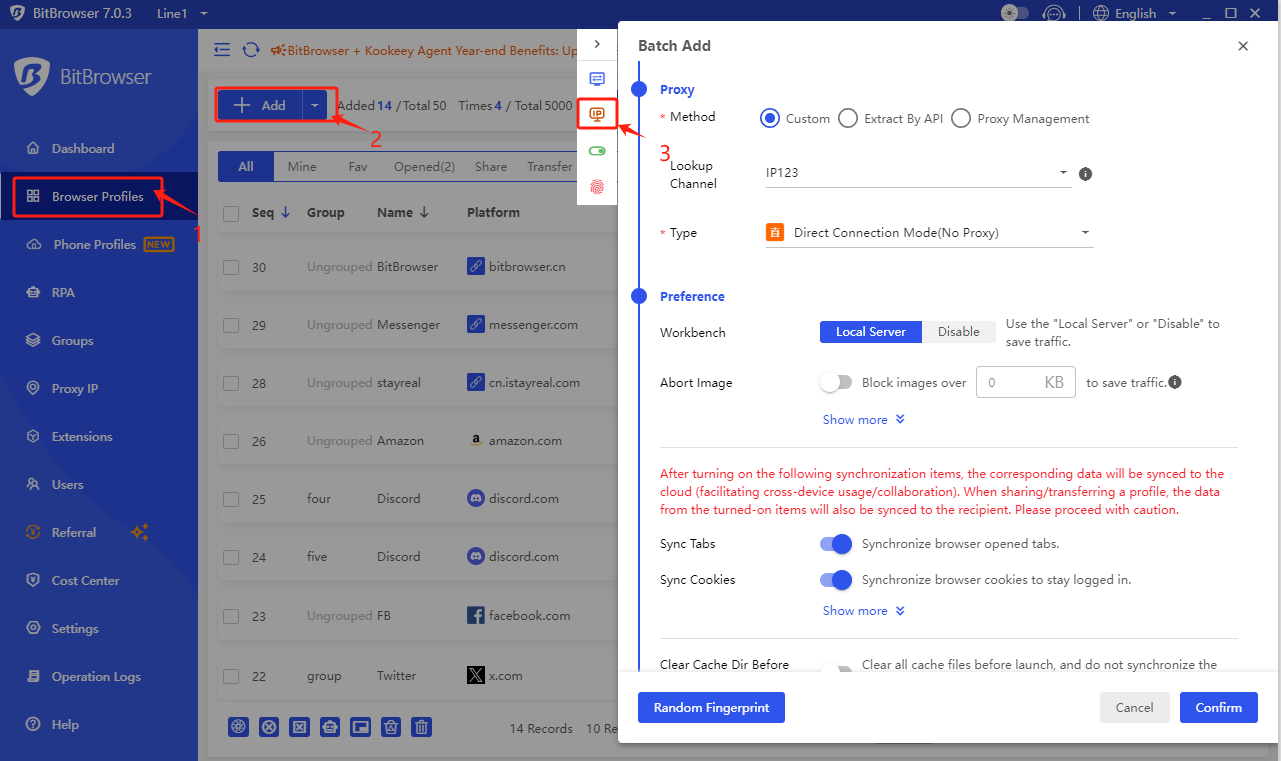Switch to the Share tab
Screen dimensions: 1281x761
(491, 167)
